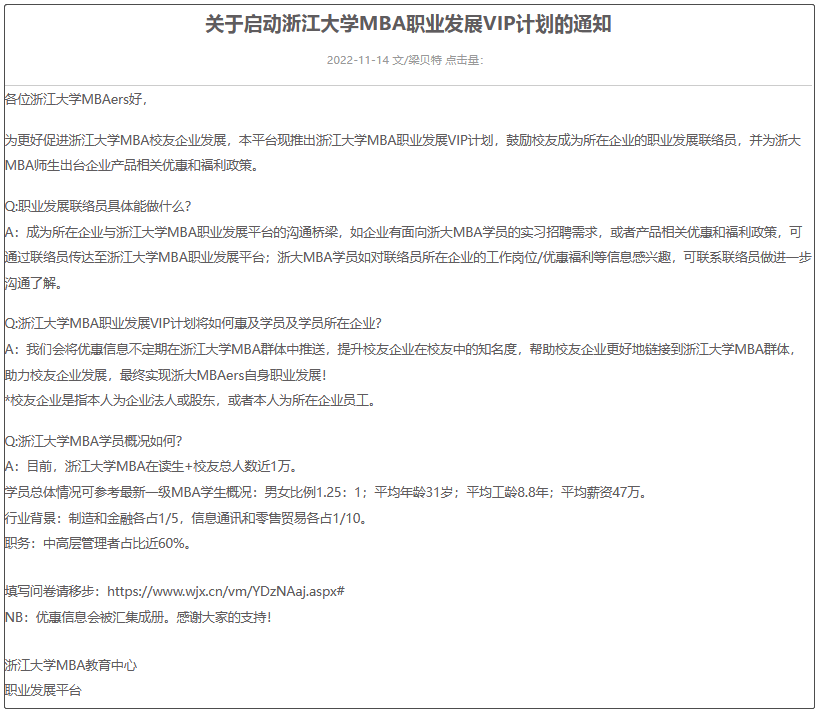Click the line starting 通过联络员传达至

pyautogui.click(x=408, y=258)
